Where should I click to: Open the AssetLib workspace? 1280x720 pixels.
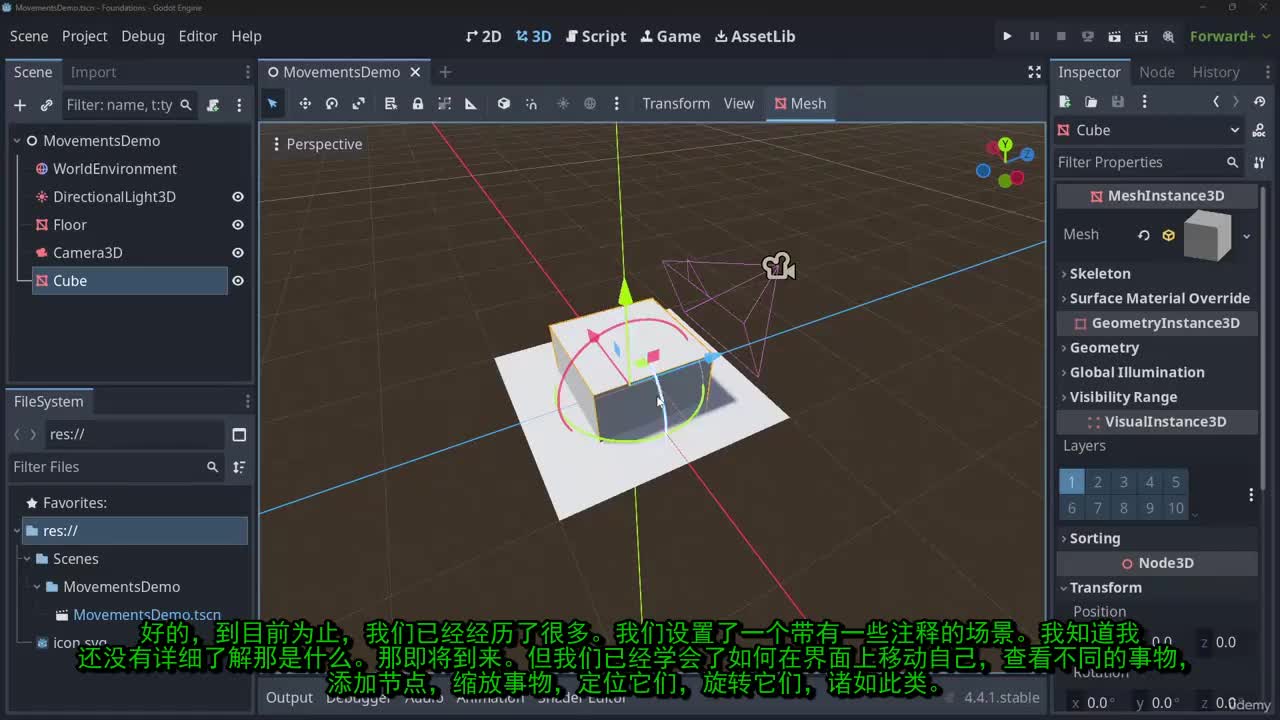[755, 36]
